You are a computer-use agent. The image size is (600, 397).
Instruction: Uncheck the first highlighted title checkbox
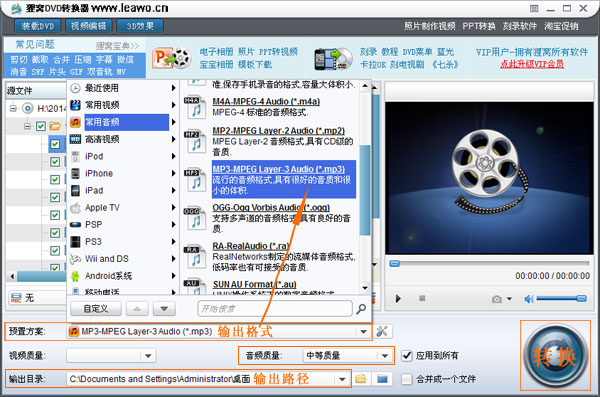[55, 144]
